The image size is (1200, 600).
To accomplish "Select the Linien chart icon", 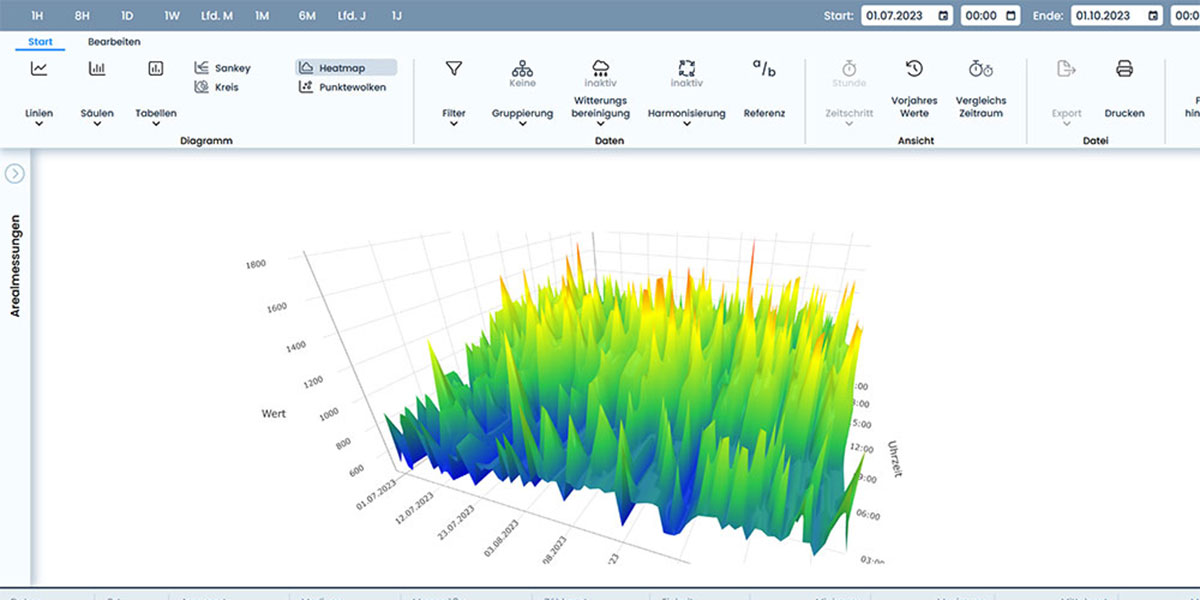I will click(x=39, y=69).
